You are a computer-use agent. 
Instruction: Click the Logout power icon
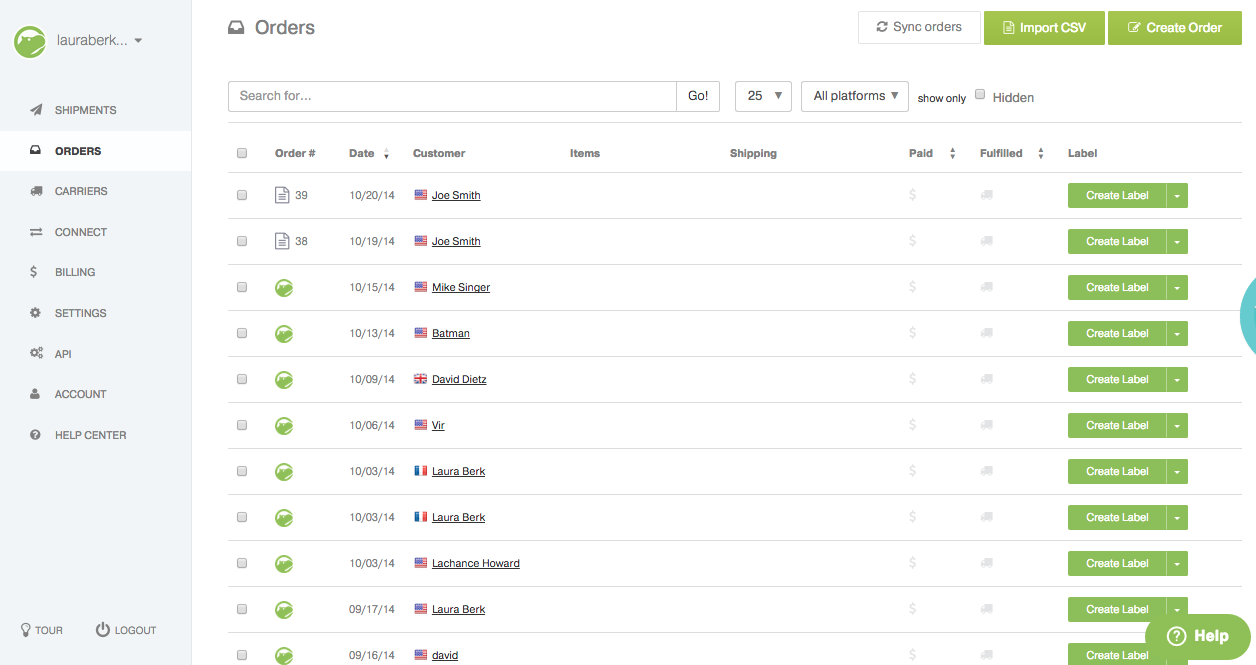coord(102,630)
